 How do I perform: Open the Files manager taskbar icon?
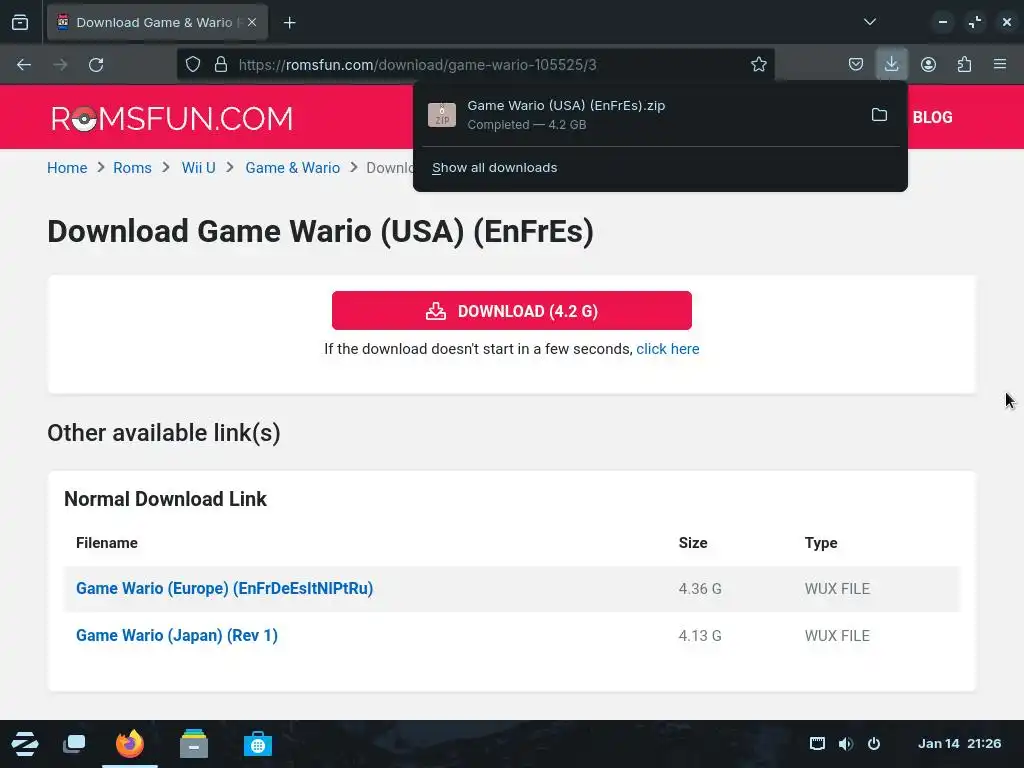pyautogui.click(x=194, y=744)
